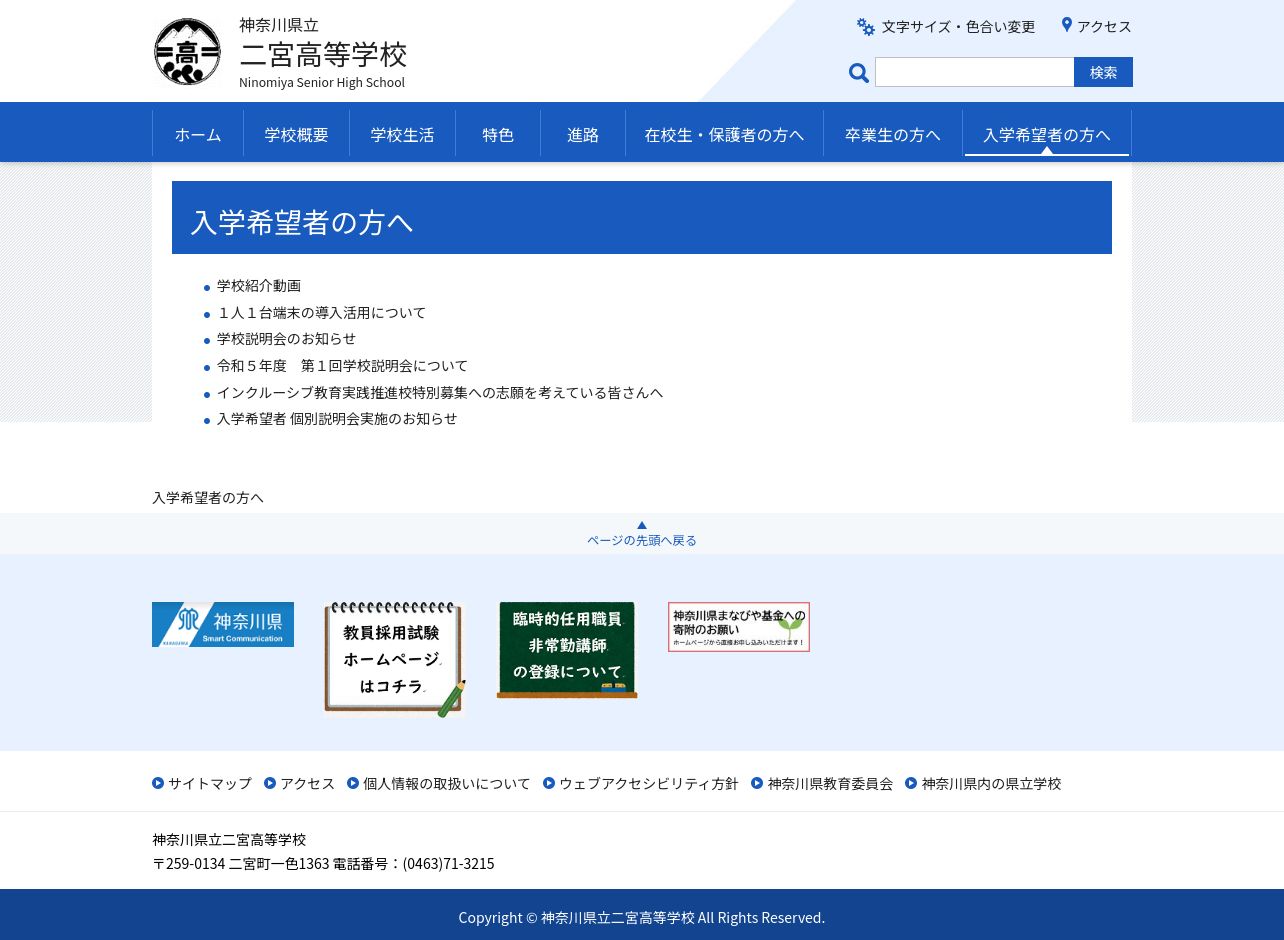Screen dimensions: 1284x940
Task: Open ウェブアクセシビリティ方針 footer link
Action: [649, 784]
